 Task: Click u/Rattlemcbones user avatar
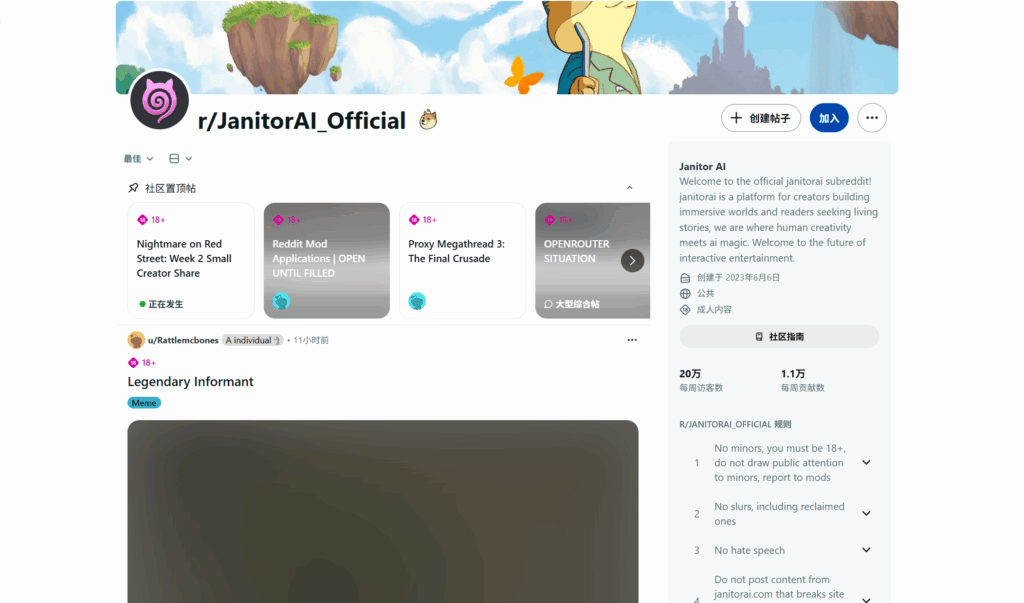pos(136,340)
